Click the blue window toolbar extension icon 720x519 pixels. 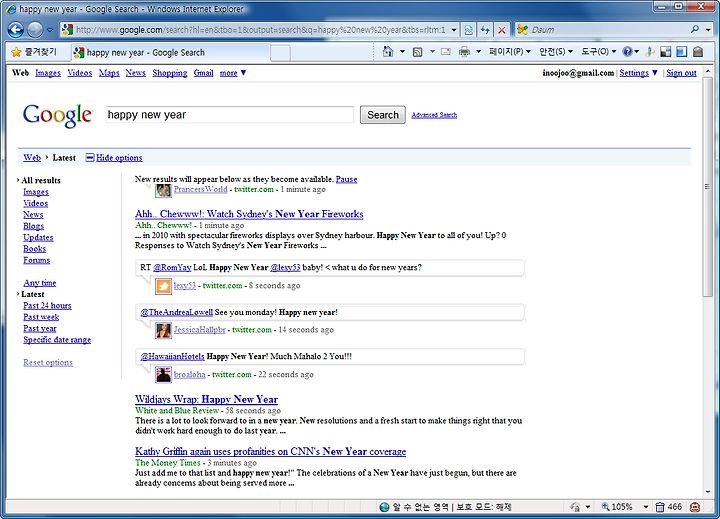(681, 52)
